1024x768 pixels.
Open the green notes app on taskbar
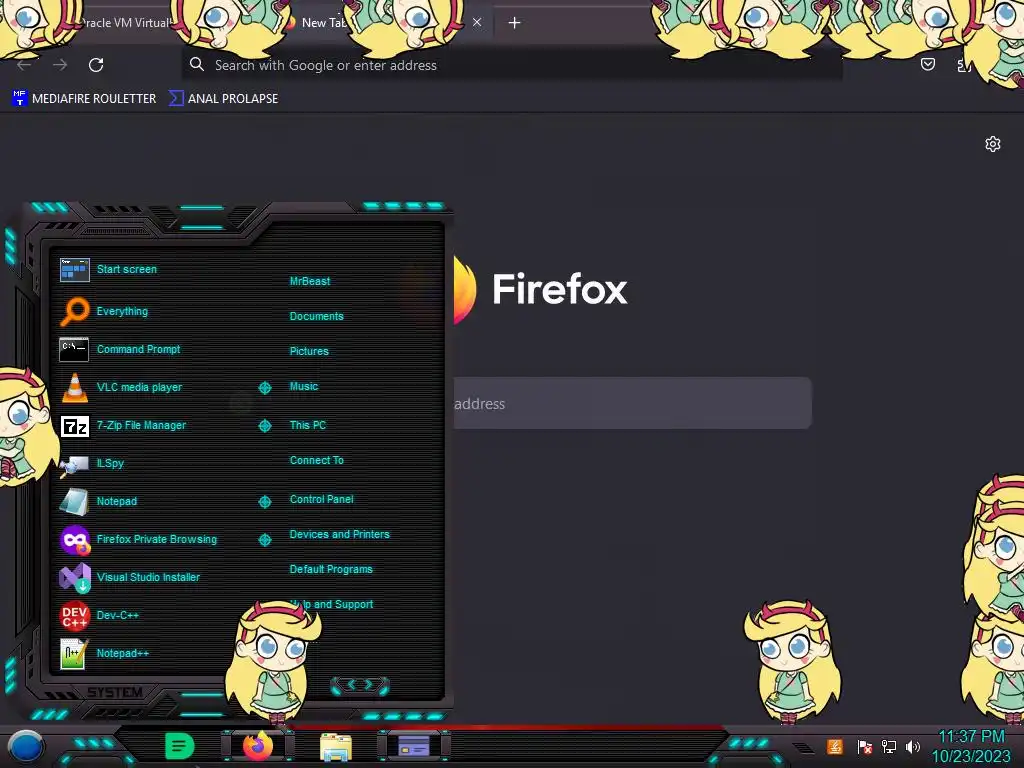[180, 746]
